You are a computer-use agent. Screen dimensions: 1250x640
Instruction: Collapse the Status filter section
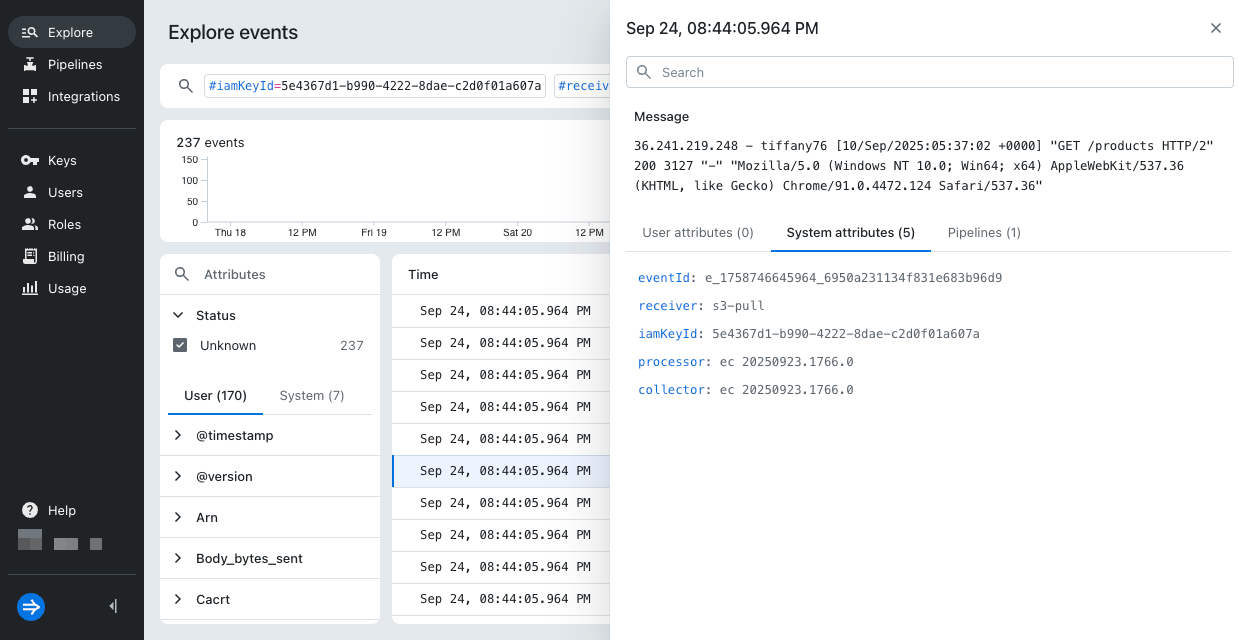pos(178,315)
